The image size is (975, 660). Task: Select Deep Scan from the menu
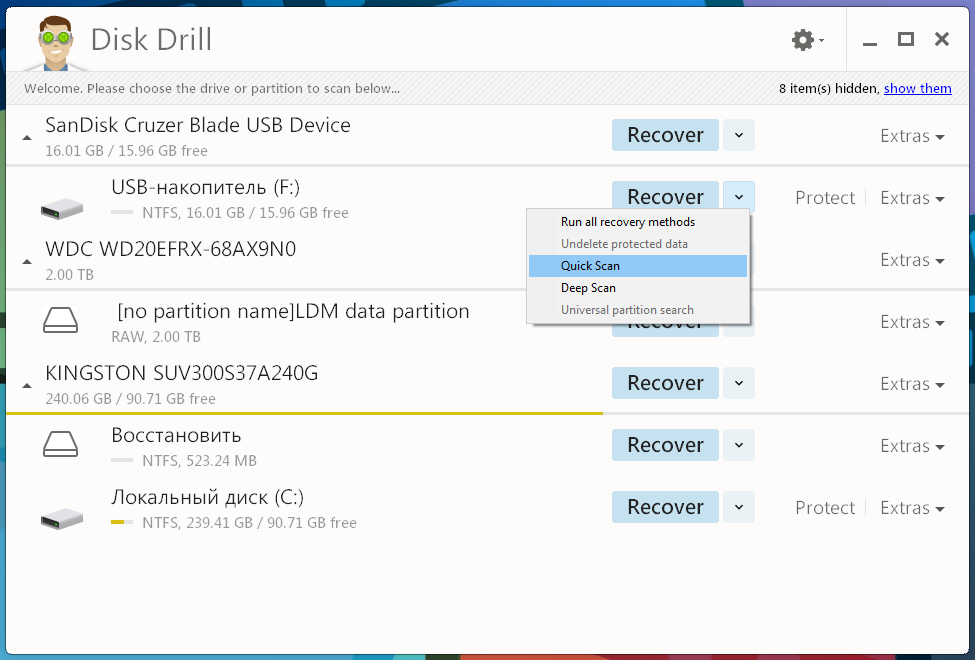[x=638, y=288]
